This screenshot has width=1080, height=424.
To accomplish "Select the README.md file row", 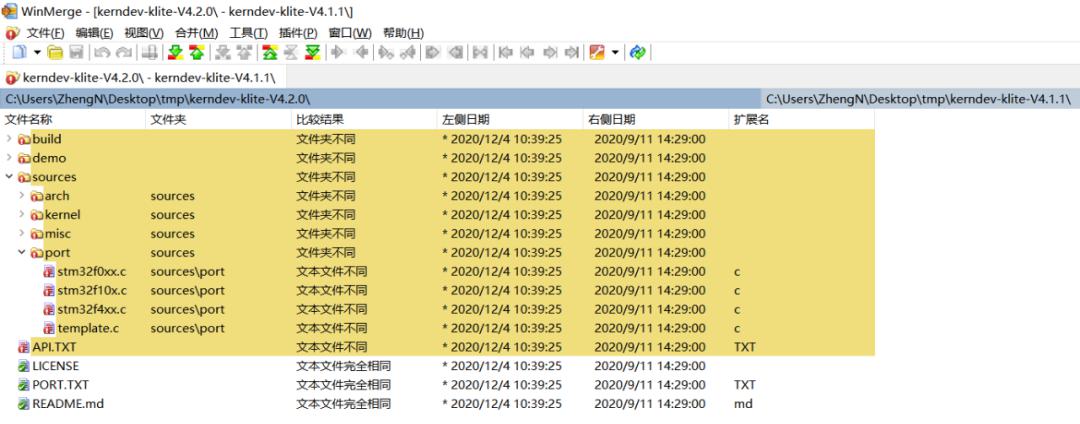I will 437,404.
